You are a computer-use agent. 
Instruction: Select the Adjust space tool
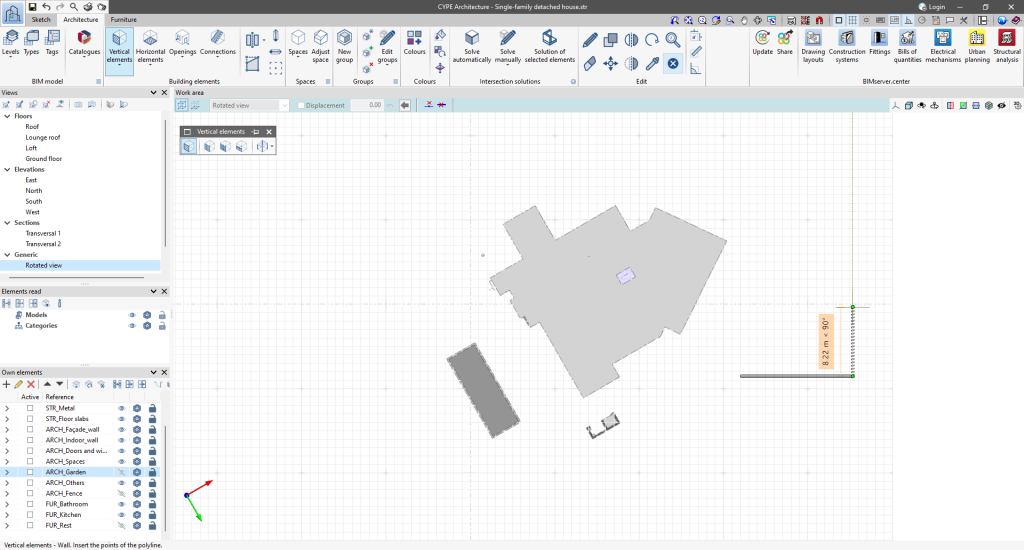tap(320, 43)
